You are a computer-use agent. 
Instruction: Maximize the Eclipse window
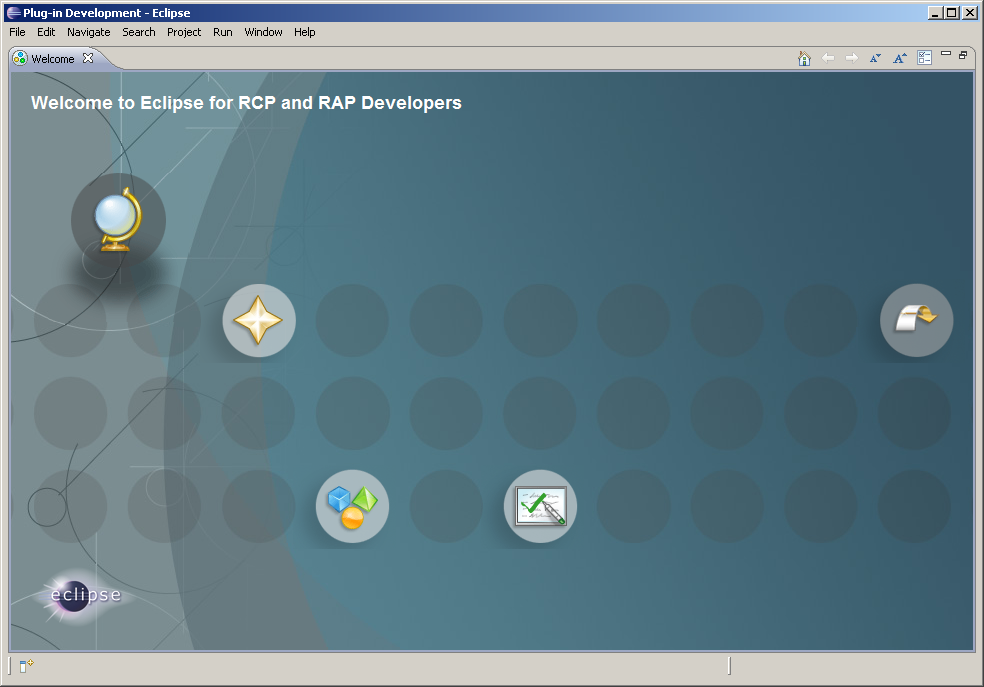[x=952, y=13]
